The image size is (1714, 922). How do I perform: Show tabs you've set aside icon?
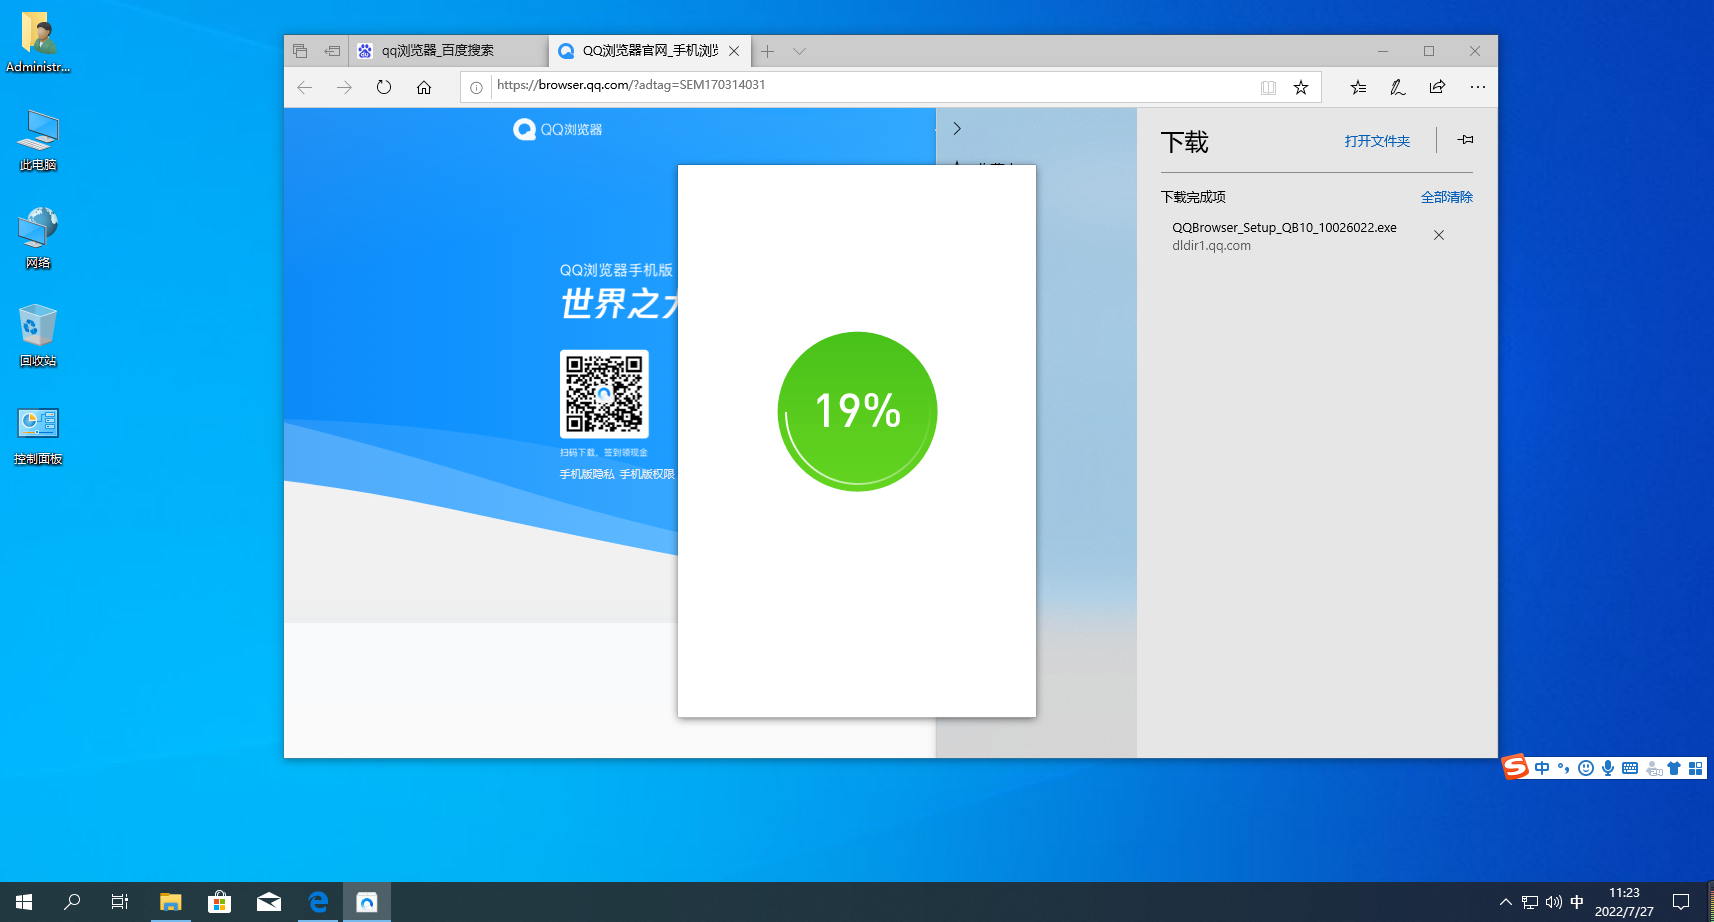300,51
